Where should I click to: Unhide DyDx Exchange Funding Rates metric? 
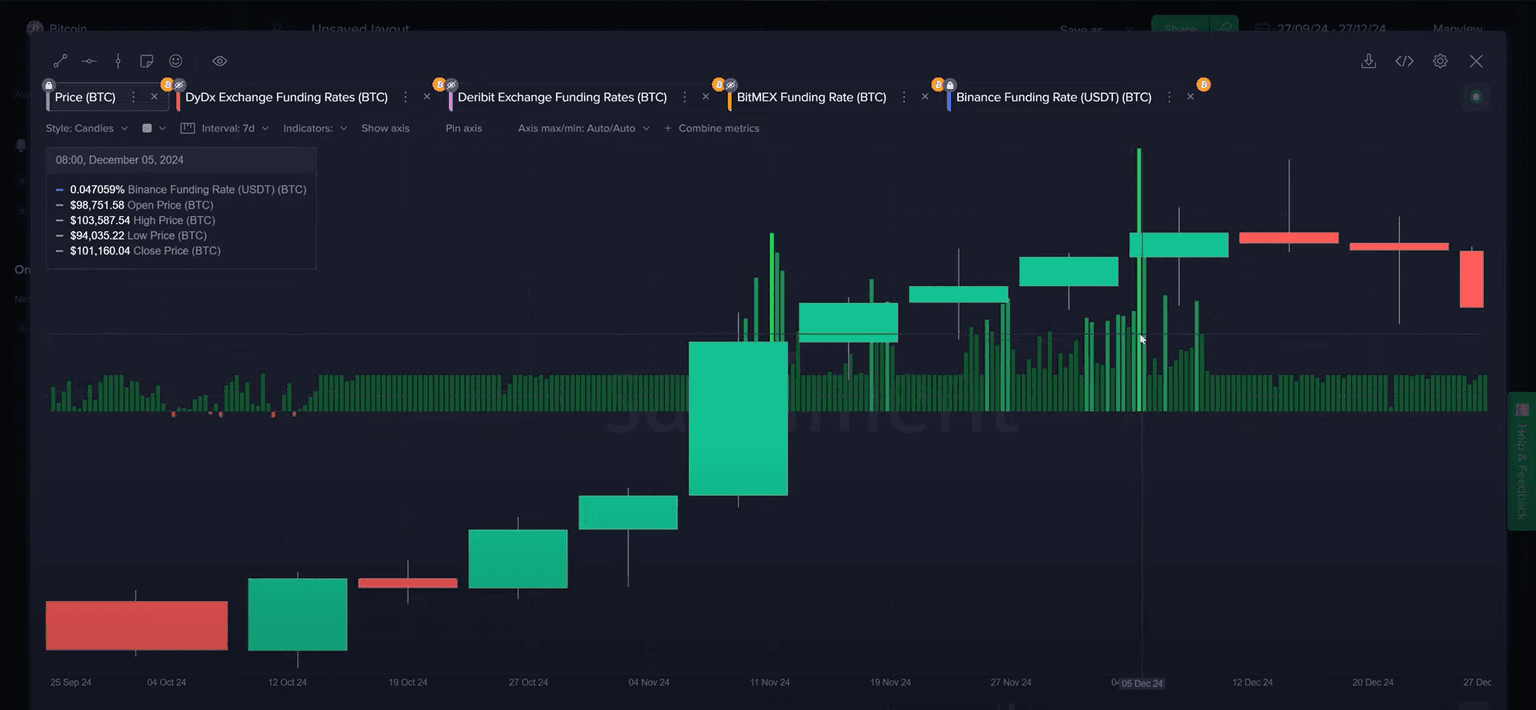tap(179, 85)
